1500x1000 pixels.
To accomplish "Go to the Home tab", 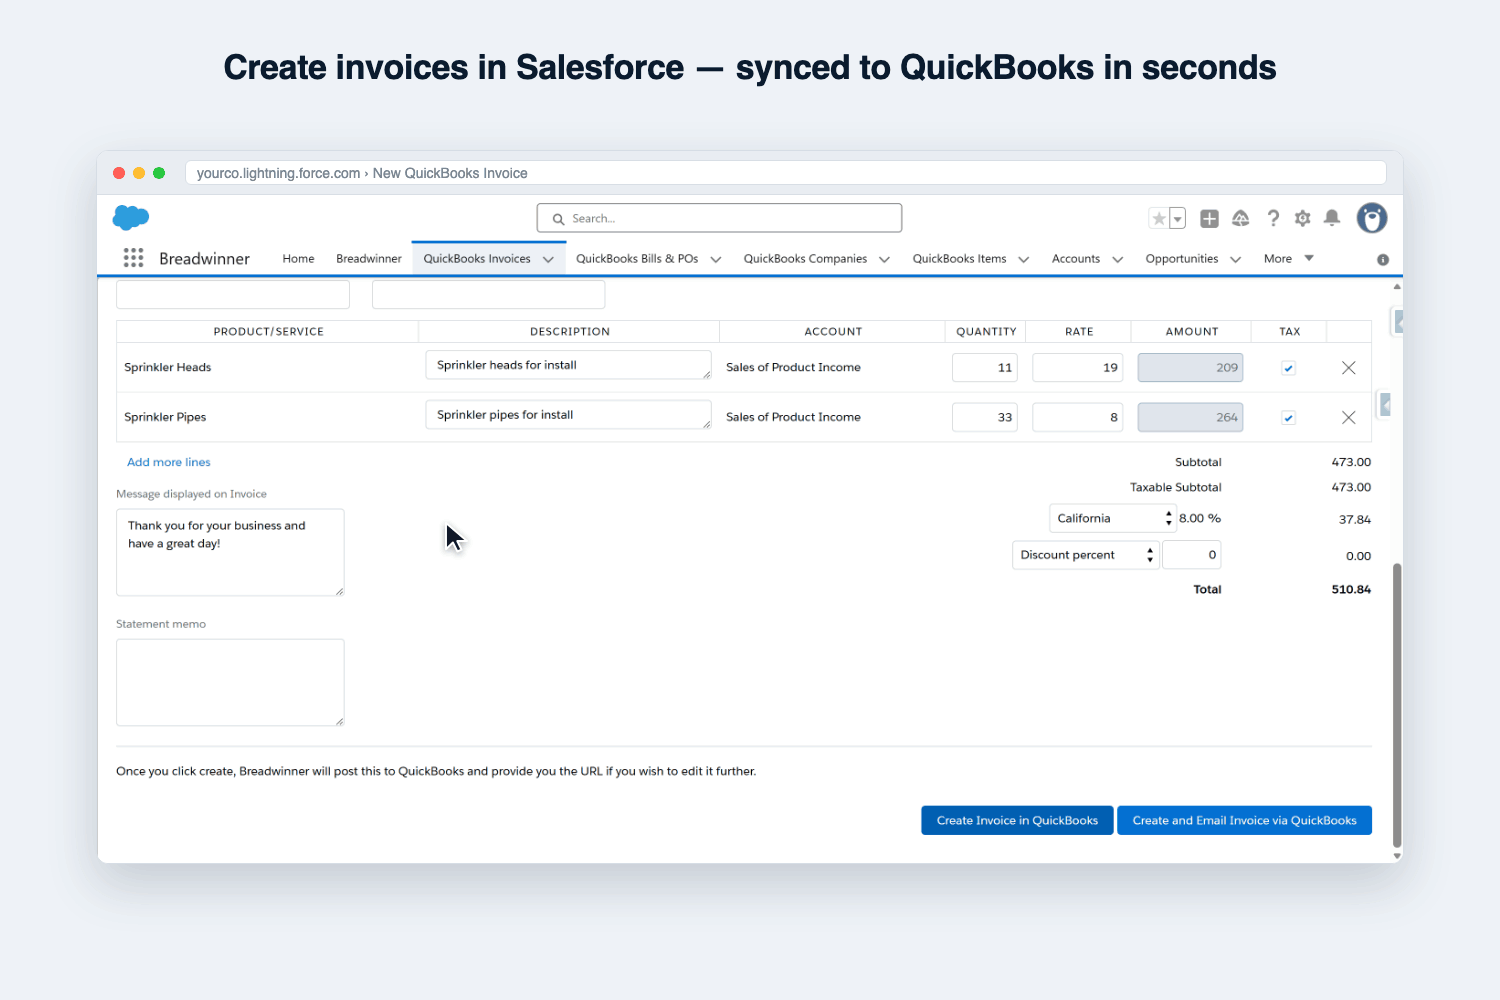I will (x=298, y=259).
